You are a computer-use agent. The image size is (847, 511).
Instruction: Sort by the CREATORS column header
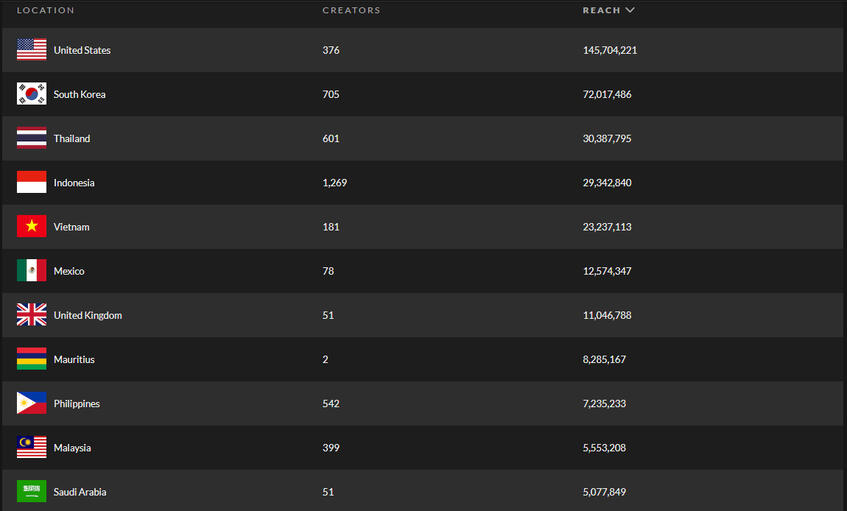click(351, 10)
